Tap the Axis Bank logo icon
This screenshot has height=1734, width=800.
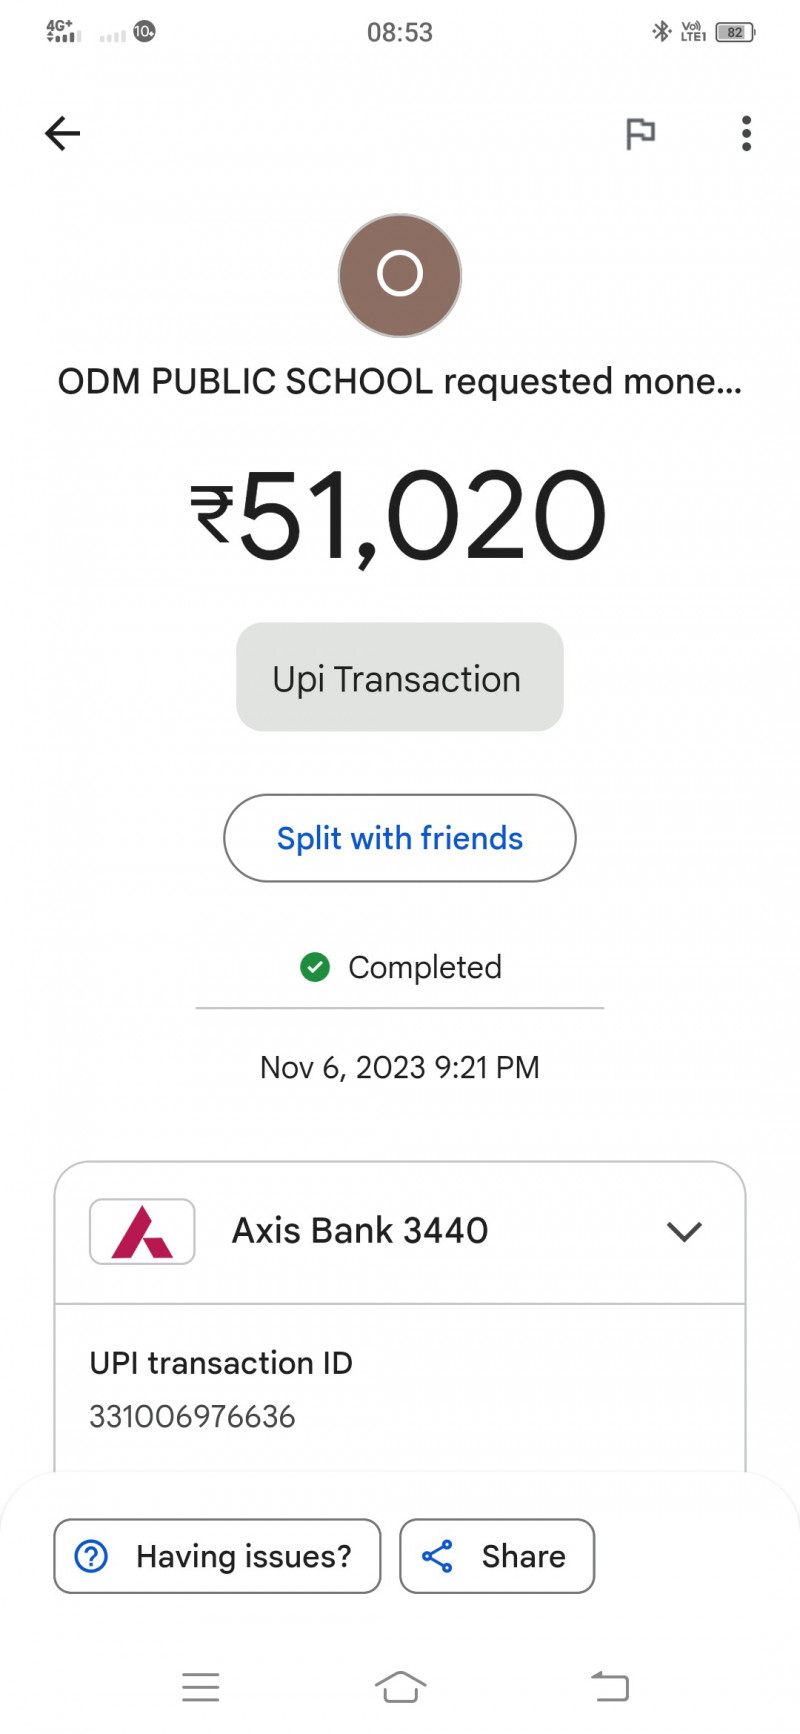click(x=142, y=1231)
